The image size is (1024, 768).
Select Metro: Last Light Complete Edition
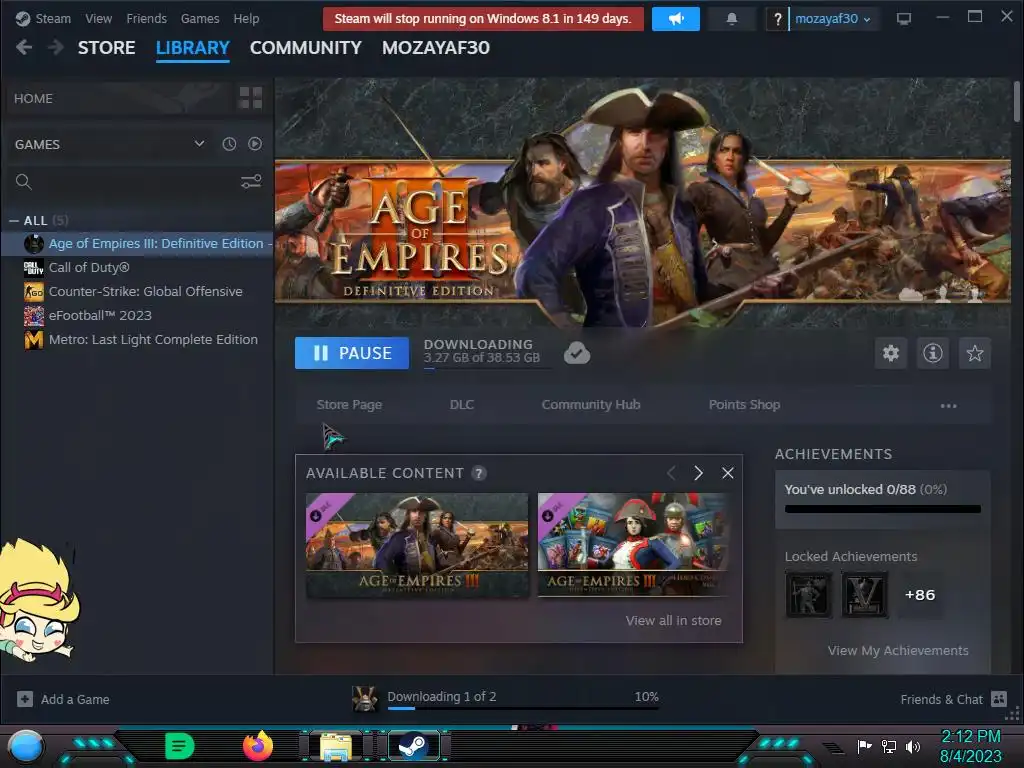tap(138, 340)
